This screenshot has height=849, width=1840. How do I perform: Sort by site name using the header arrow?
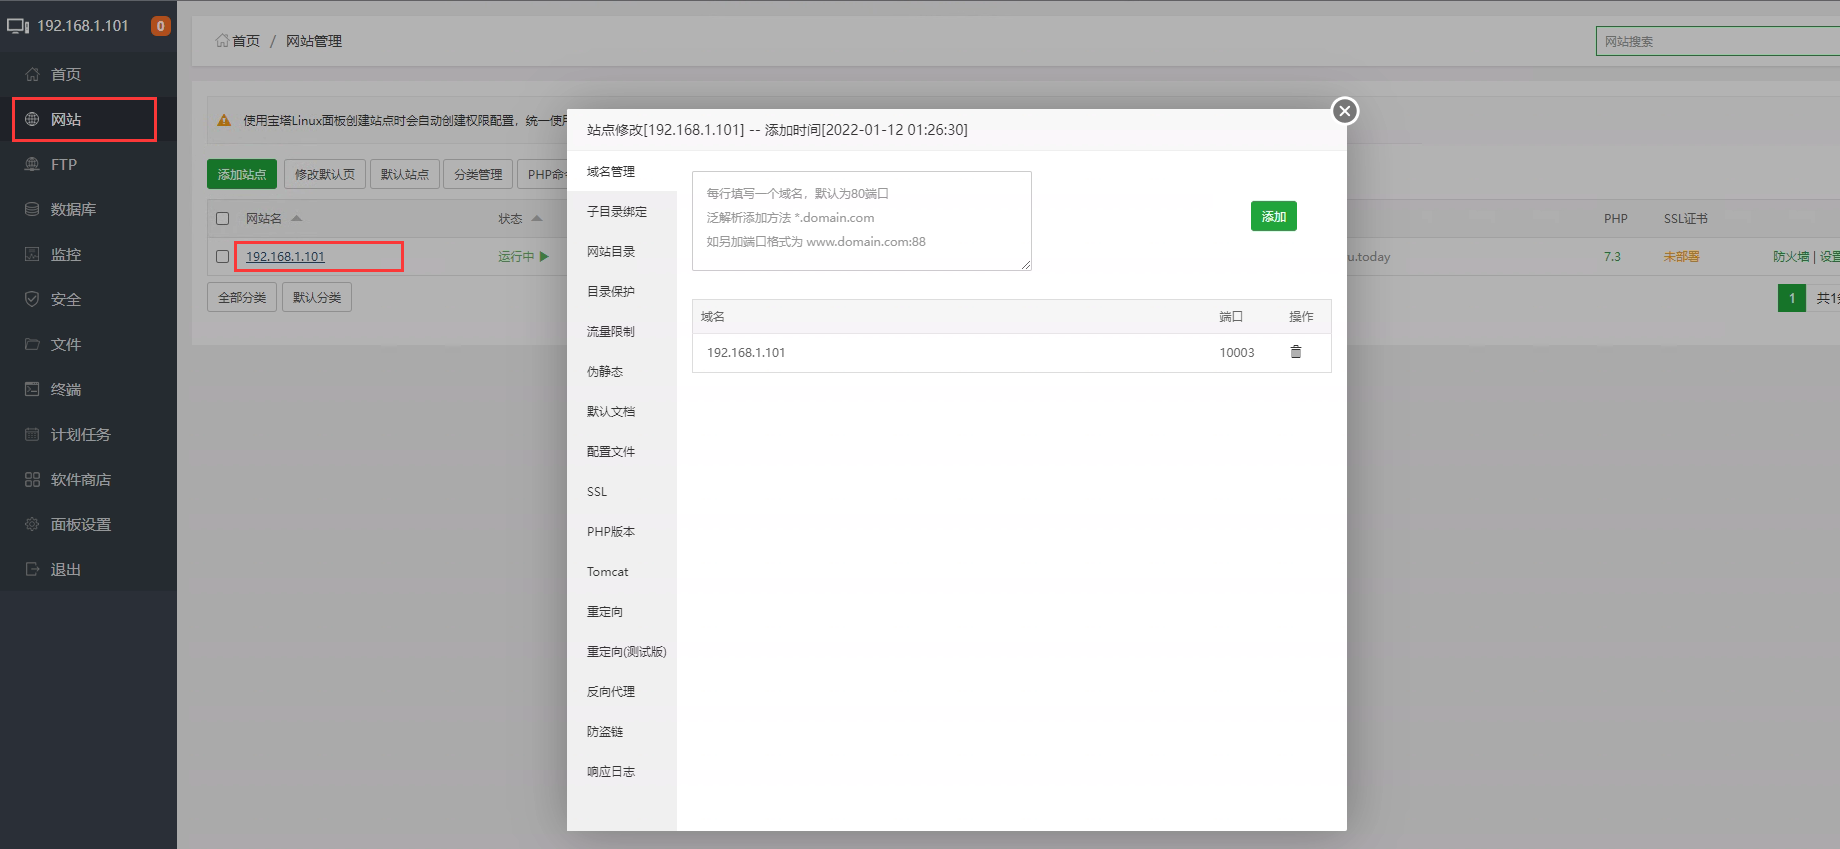pos(297,218)
